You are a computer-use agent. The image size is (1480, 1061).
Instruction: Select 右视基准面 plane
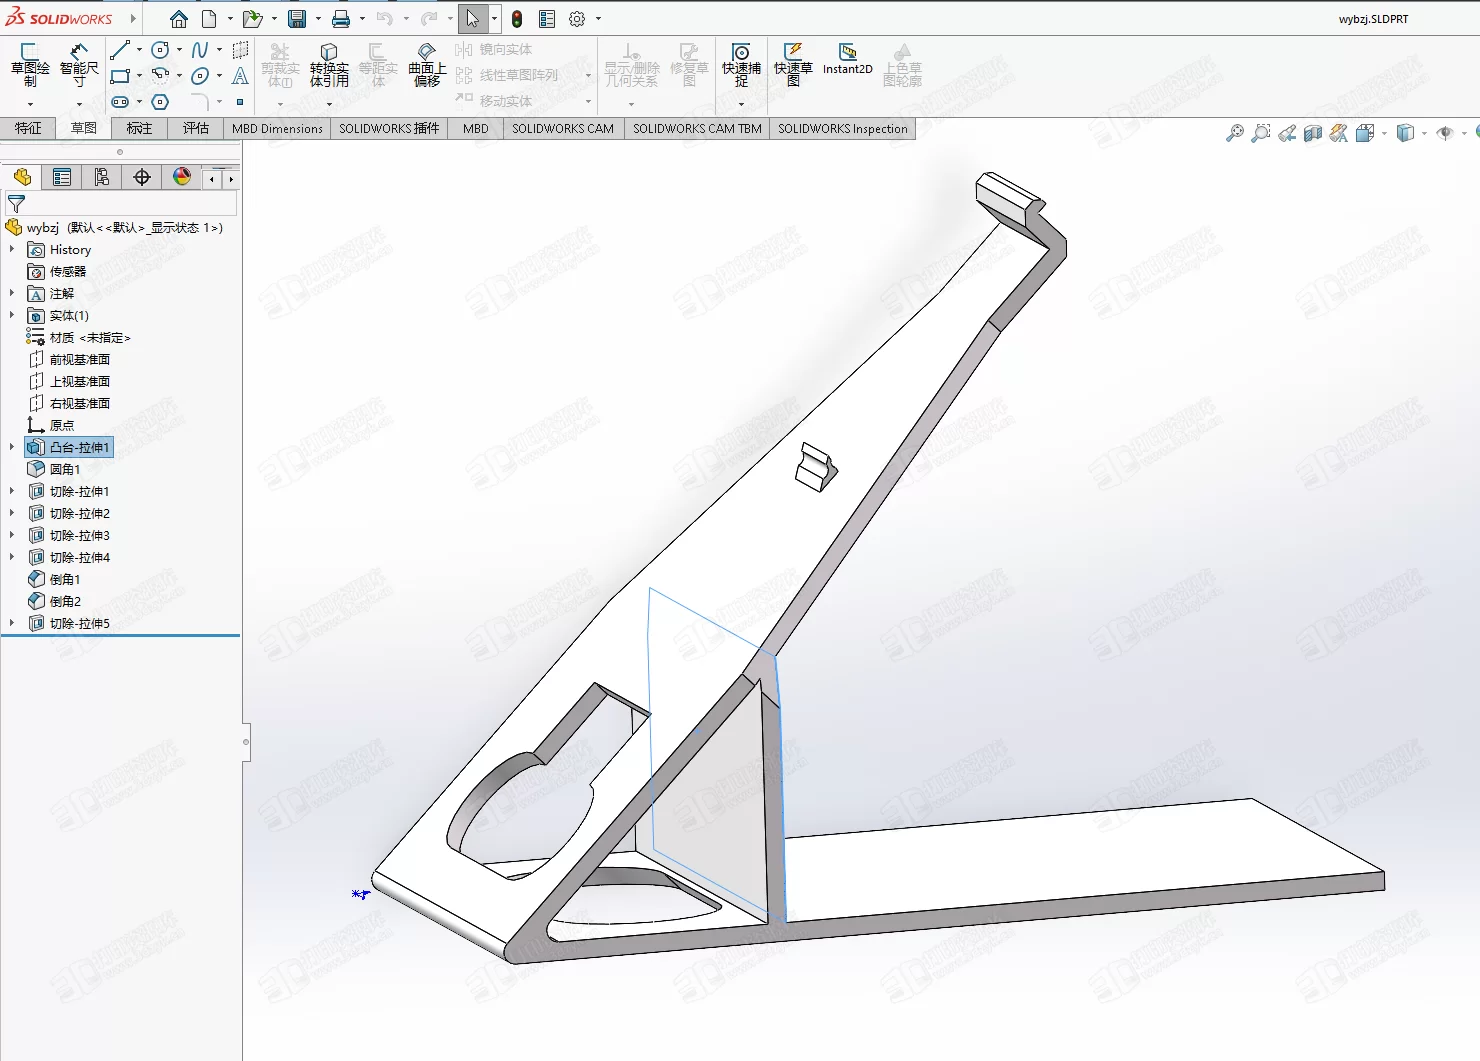[69, 403]
